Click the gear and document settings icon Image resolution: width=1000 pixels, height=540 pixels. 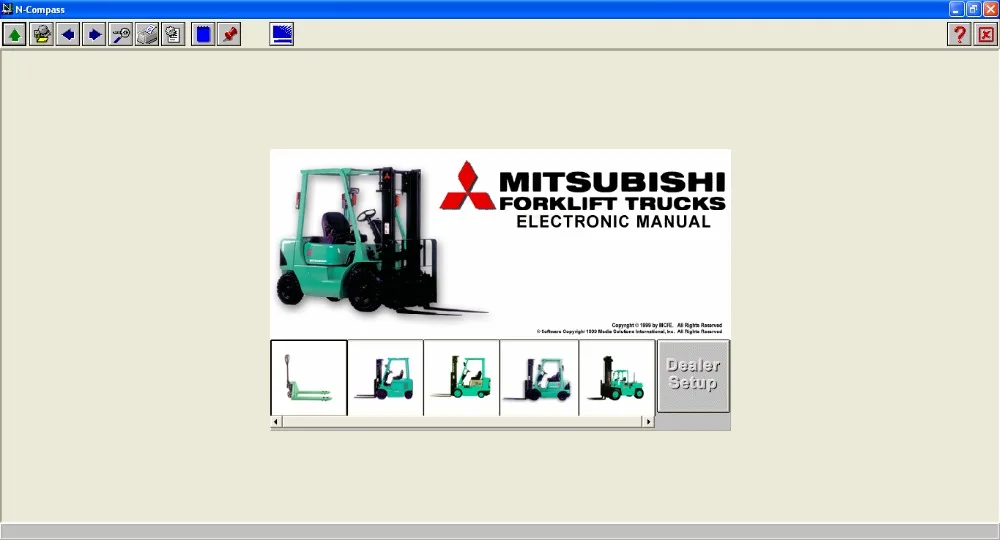173,34
